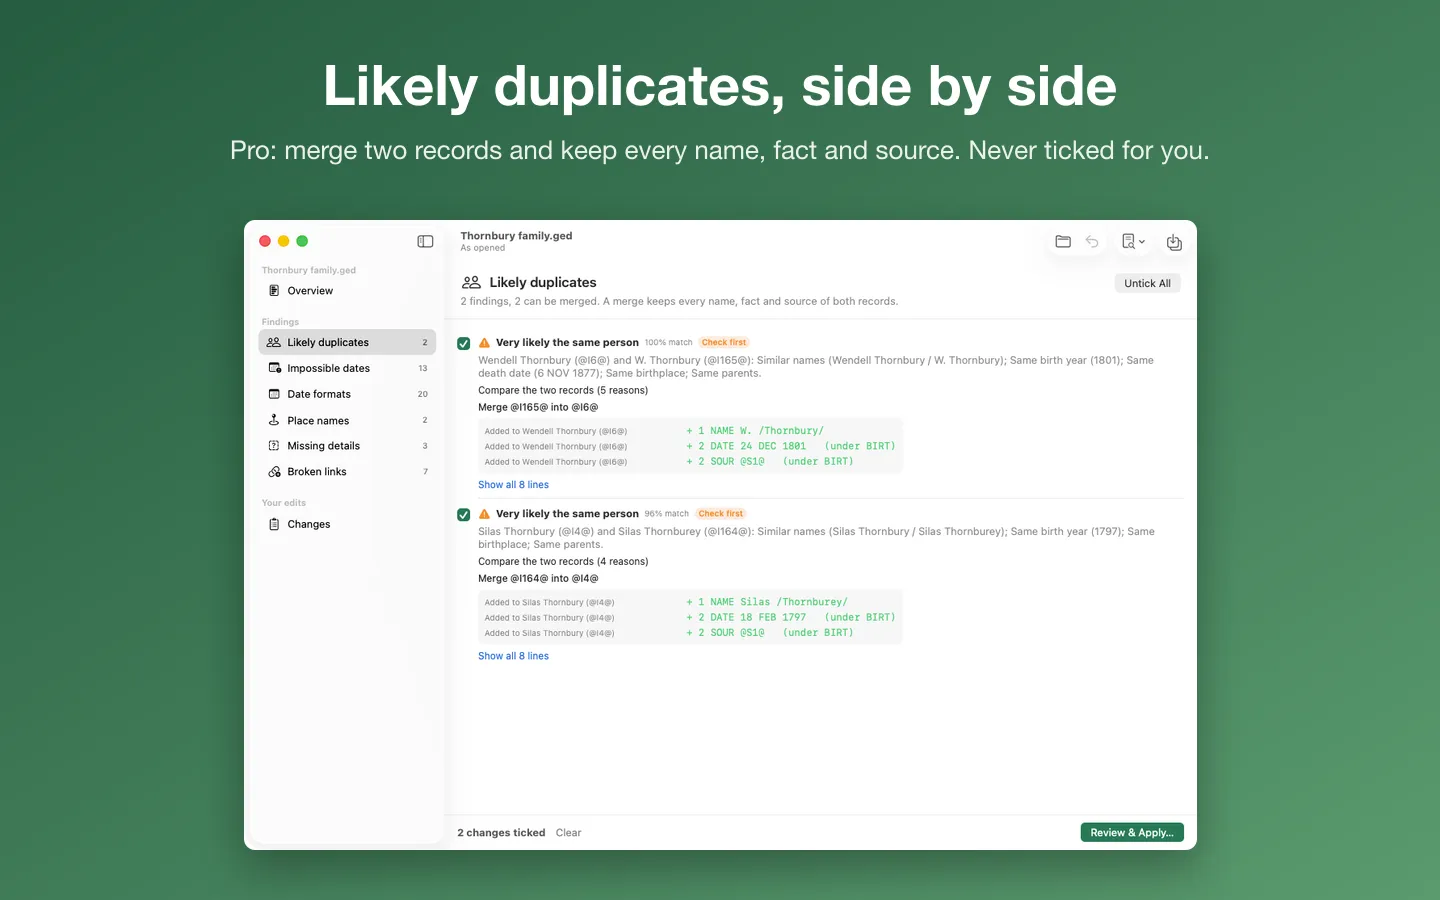The image size is (1440, 900).
Task: Compare the two records (4 reasons)
Action: tap(563, 561)
